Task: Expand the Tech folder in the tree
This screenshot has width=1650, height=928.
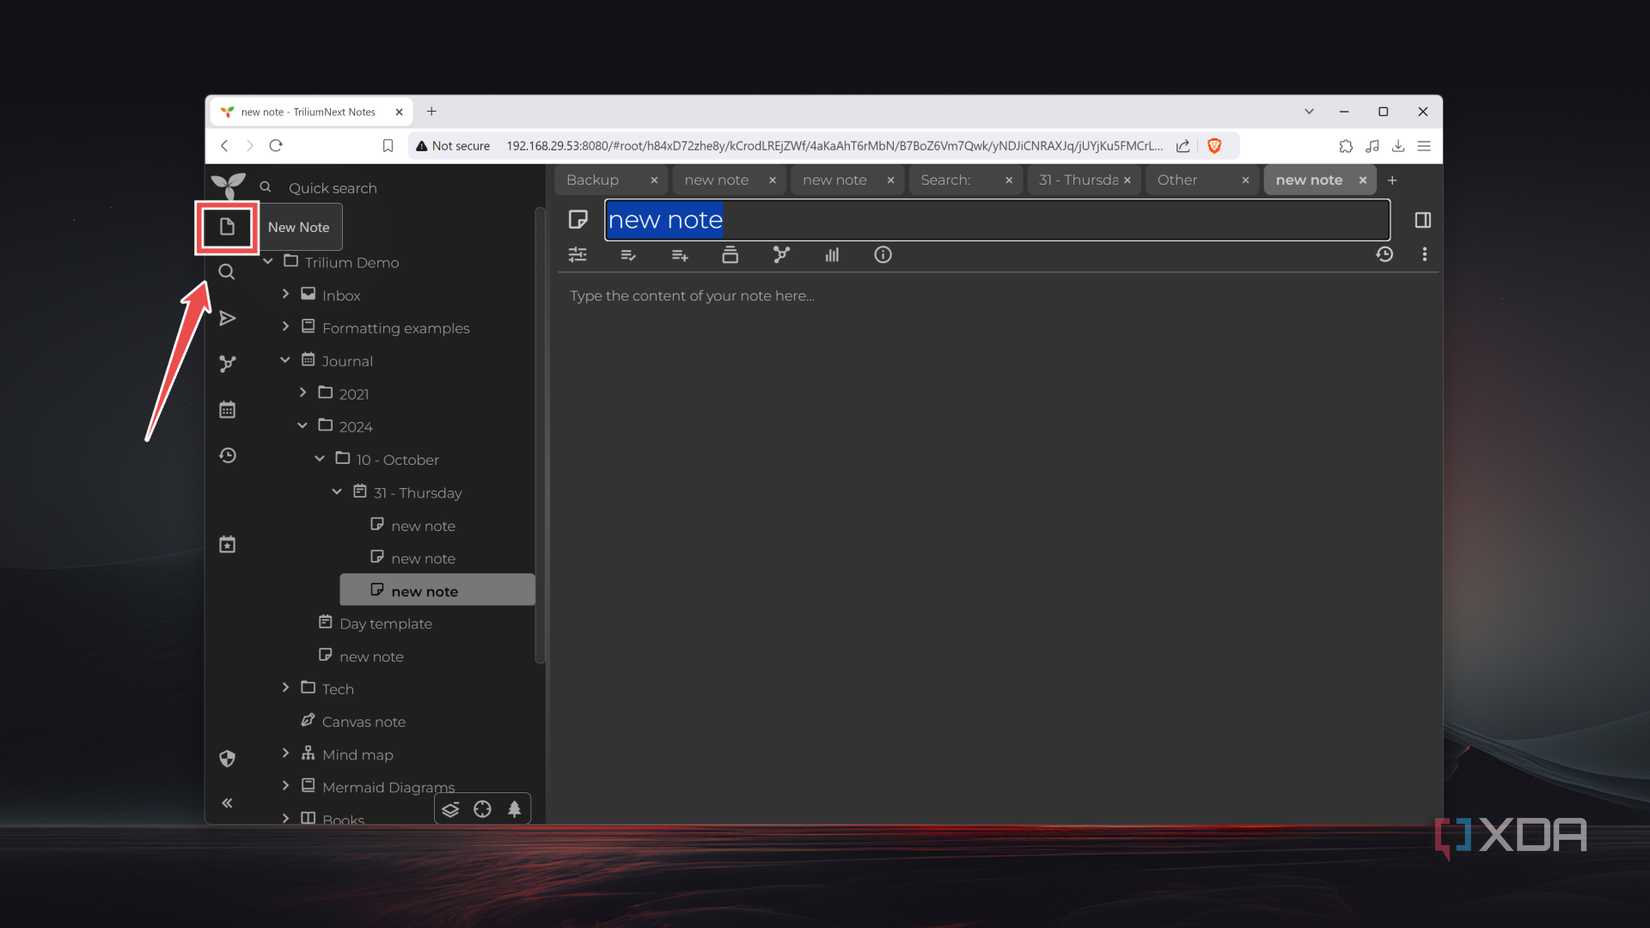Action: click(x=286, y=688)
